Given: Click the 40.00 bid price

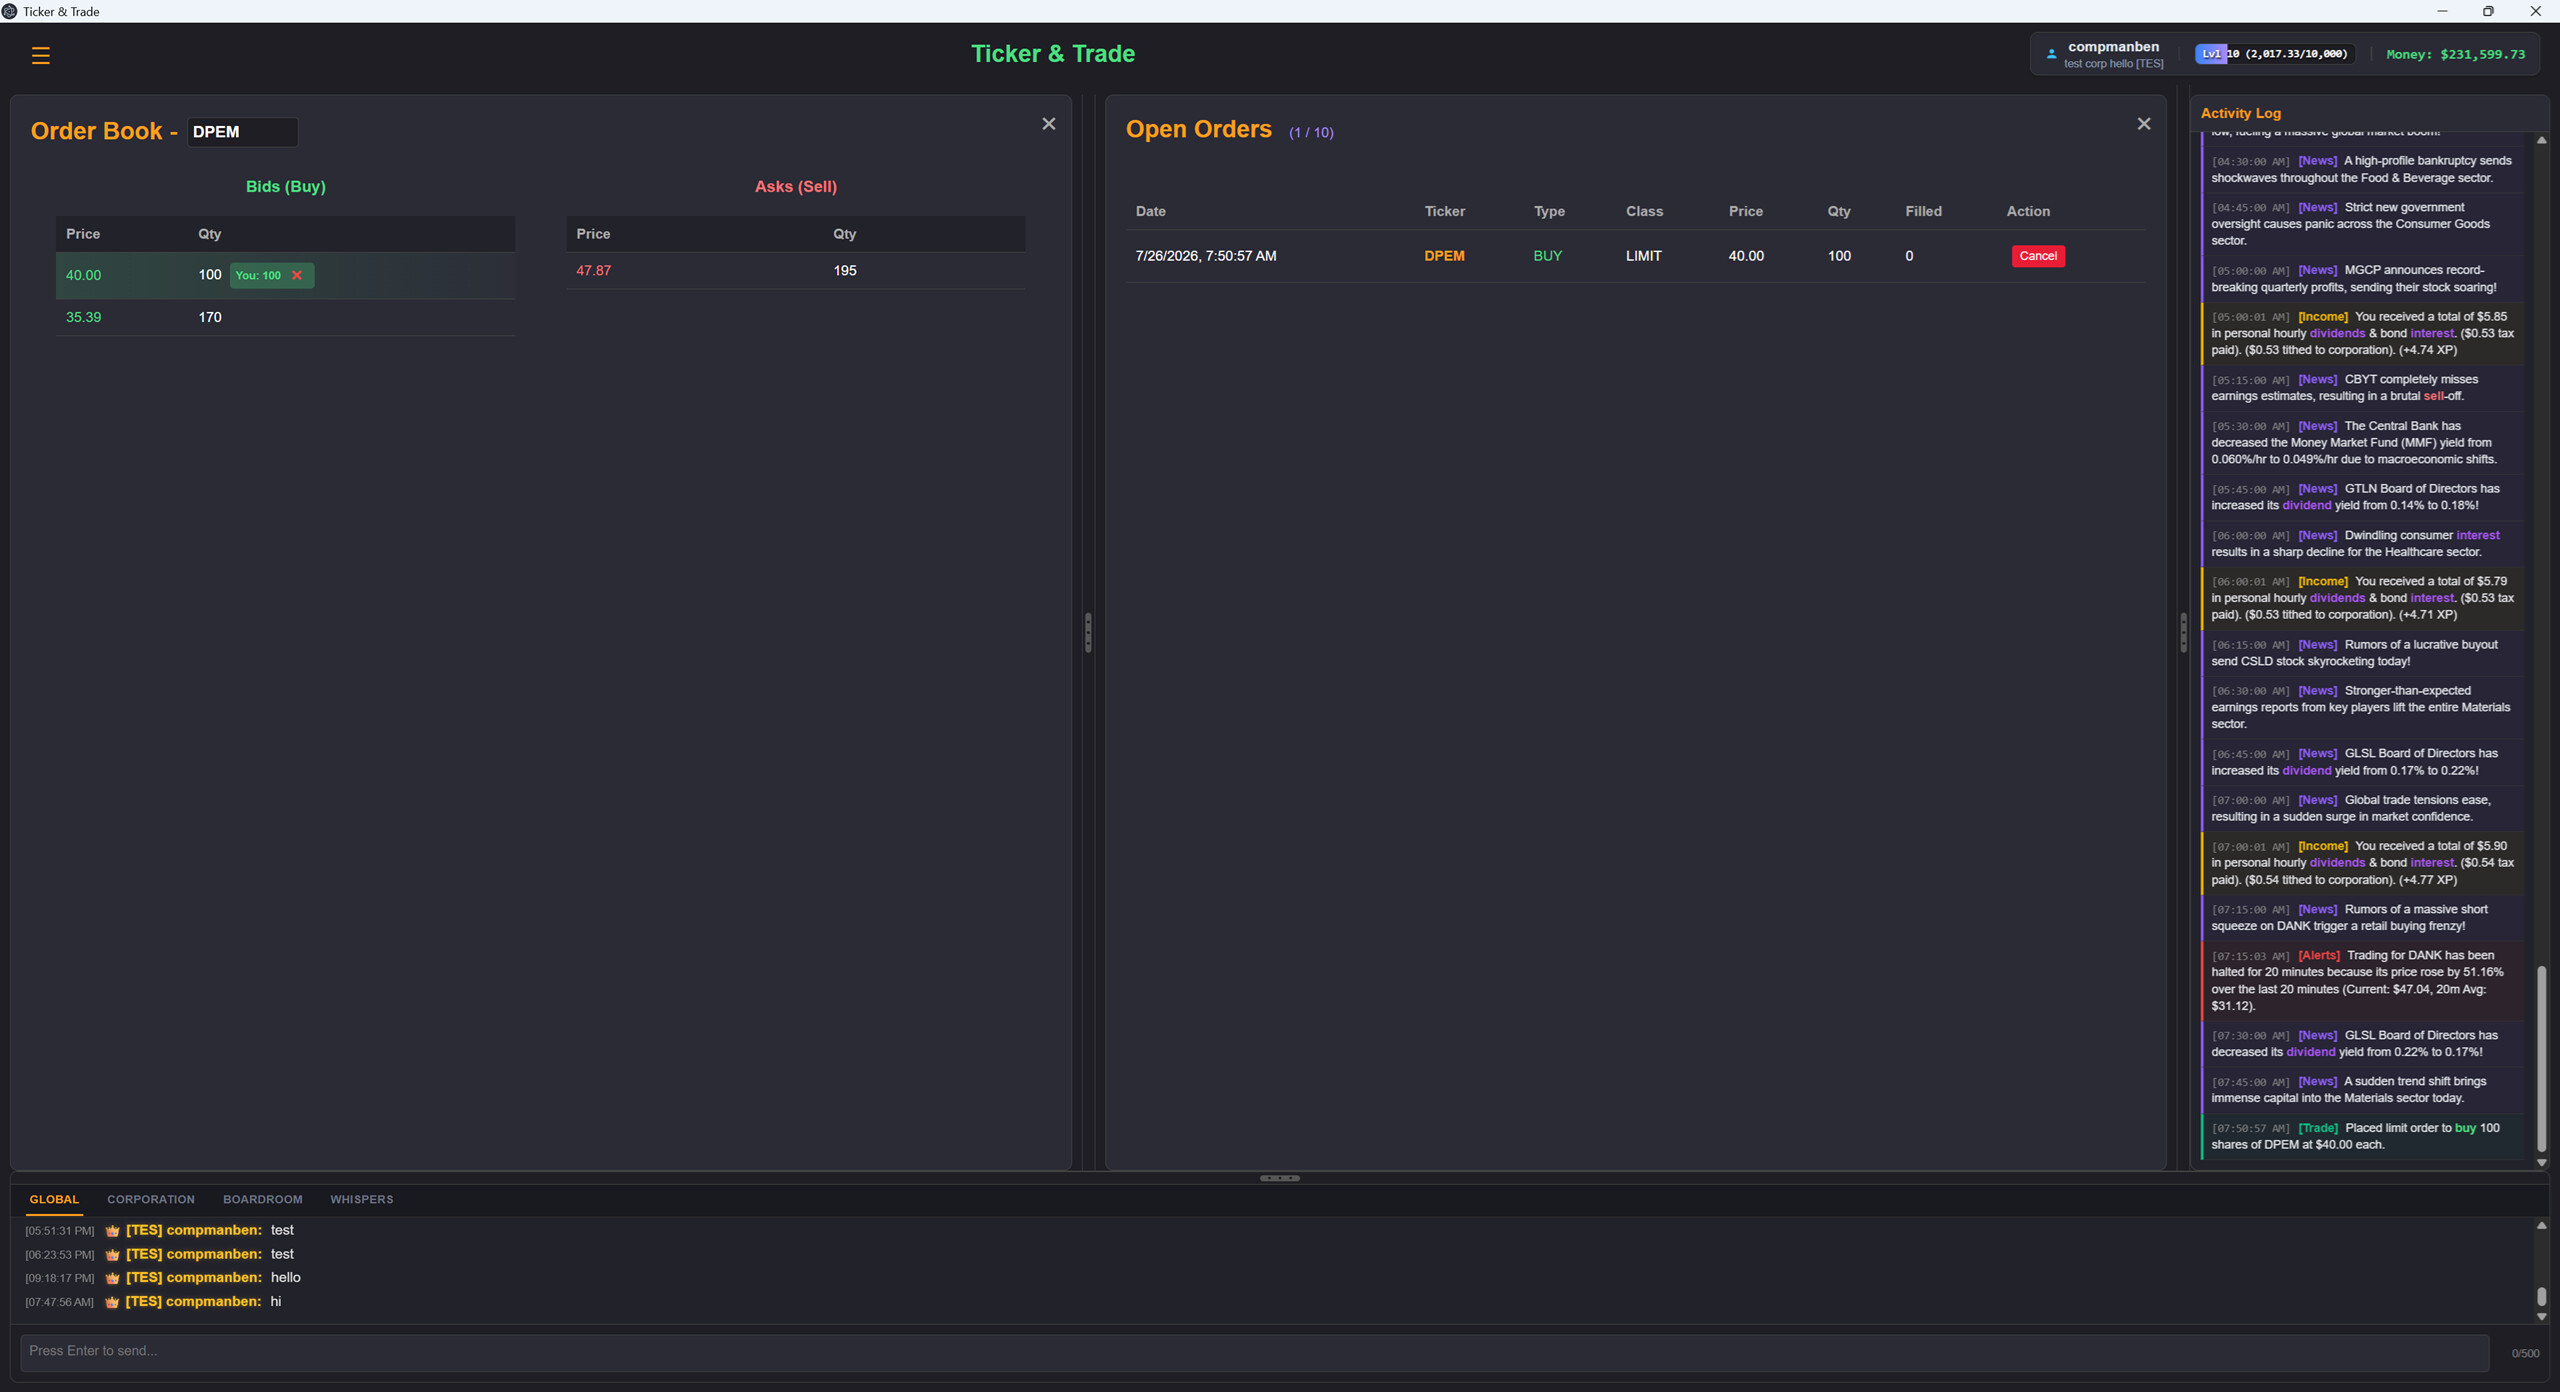Looking at the screenshot, I should 83,275.
